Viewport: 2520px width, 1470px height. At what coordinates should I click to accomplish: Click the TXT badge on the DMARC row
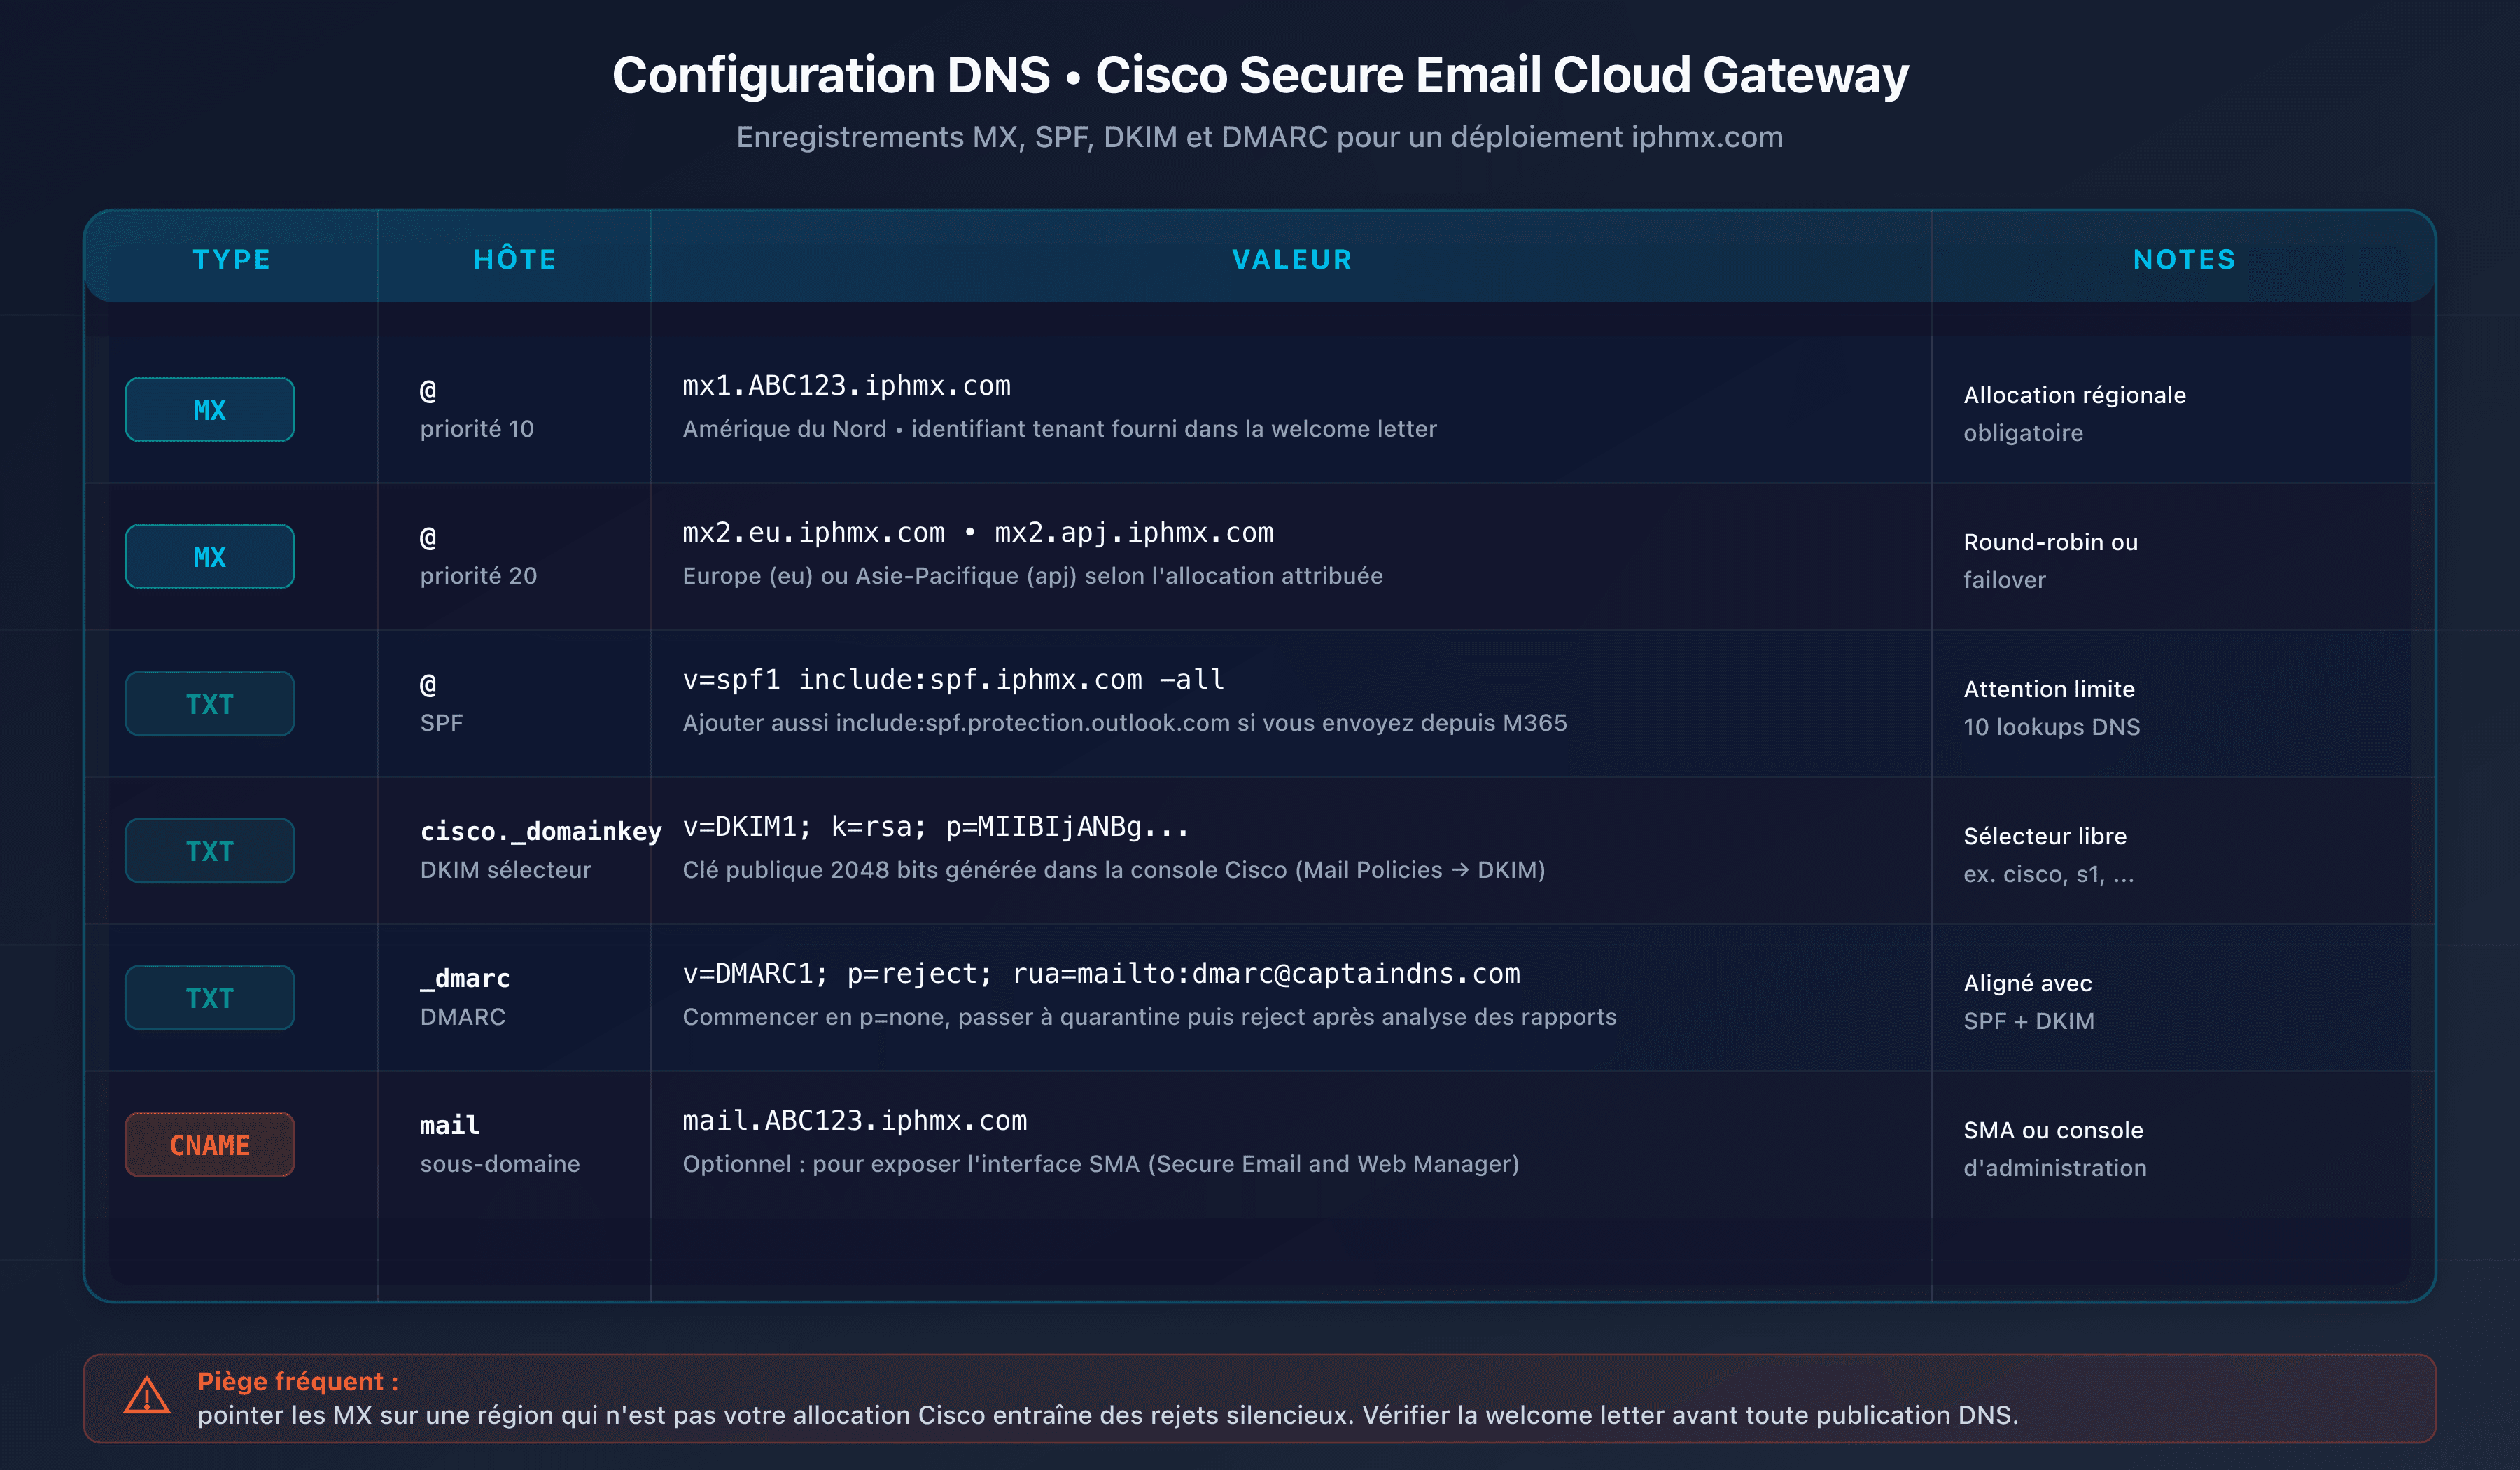(209, 997)
